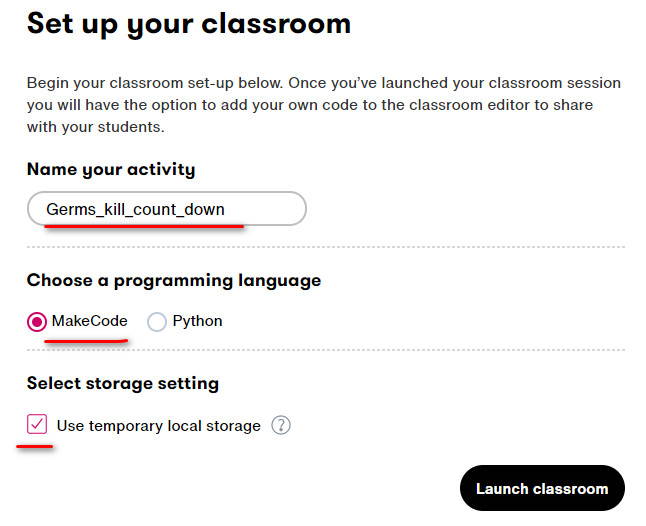Select the MakeCode radio button

click(x=37, y=321)
